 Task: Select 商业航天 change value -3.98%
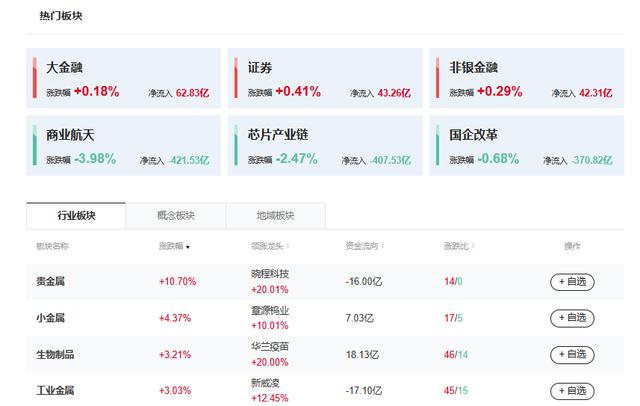[96, 159]
